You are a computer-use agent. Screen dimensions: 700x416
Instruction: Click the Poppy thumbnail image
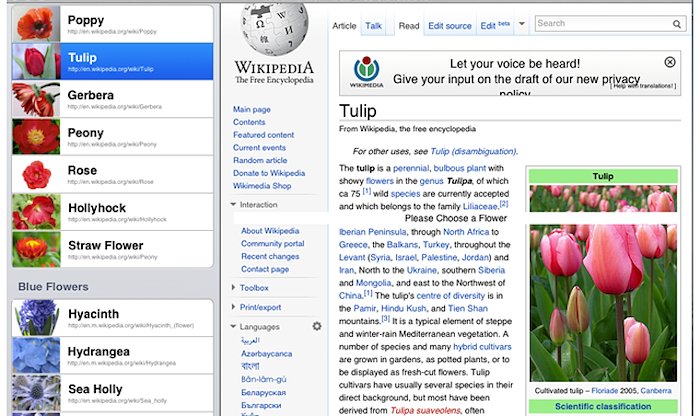[x=36, y=24]
